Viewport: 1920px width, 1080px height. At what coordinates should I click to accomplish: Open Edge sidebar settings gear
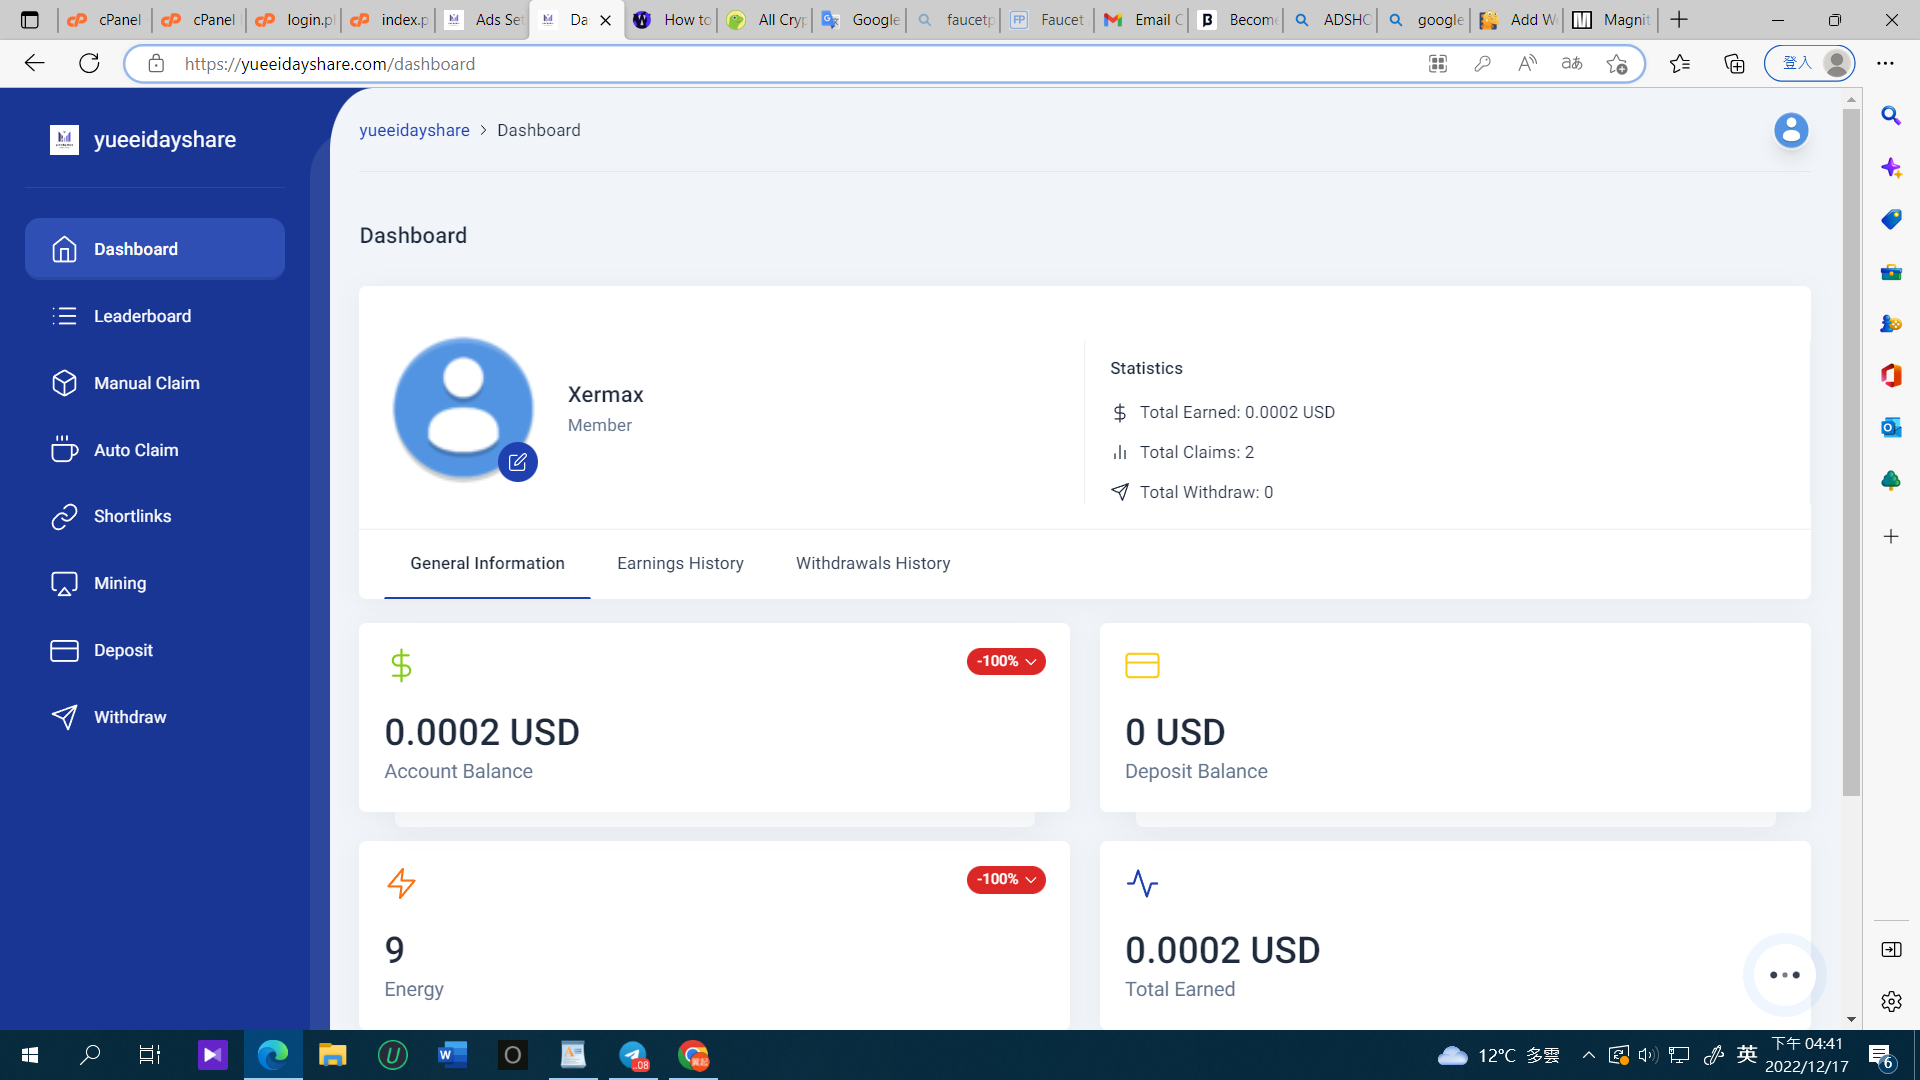coord(1891,1002)
